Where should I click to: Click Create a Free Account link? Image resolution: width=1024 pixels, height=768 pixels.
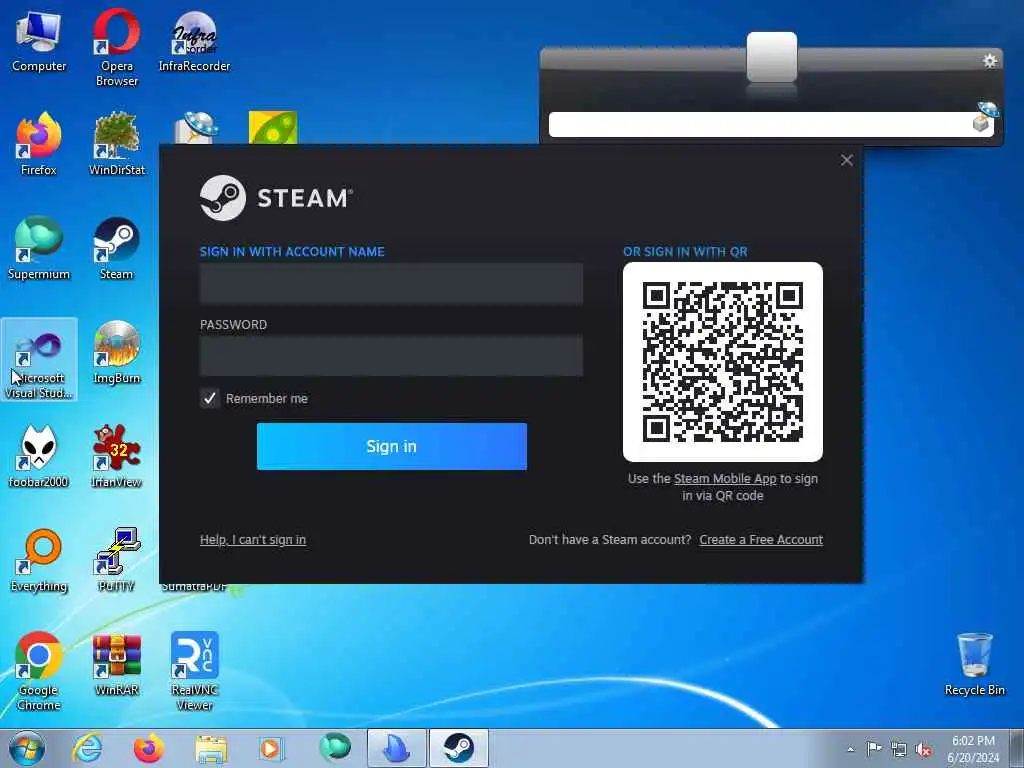coord(761,539)
